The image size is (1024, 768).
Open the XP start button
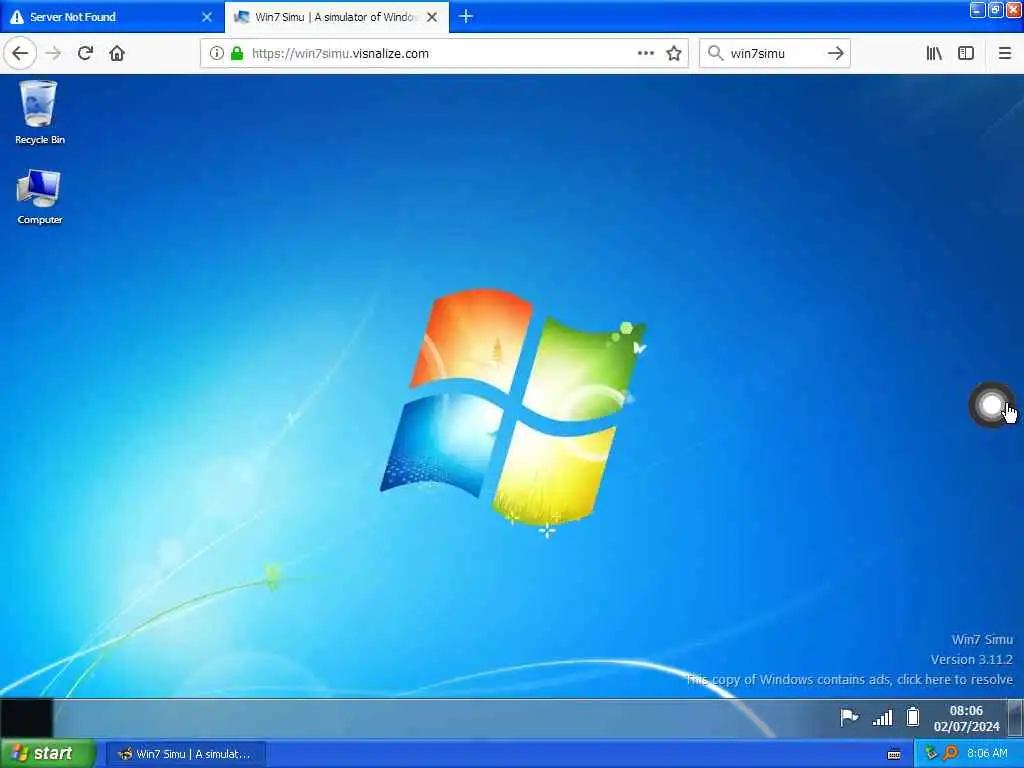point(47,754)
